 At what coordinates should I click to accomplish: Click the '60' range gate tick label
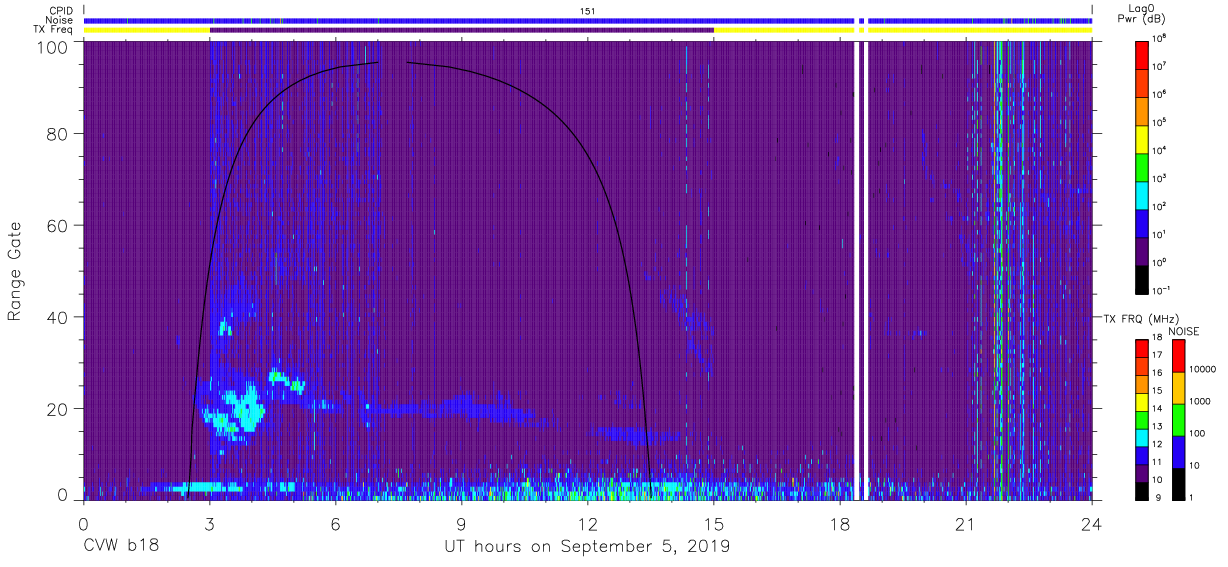(x=59, y=227)
